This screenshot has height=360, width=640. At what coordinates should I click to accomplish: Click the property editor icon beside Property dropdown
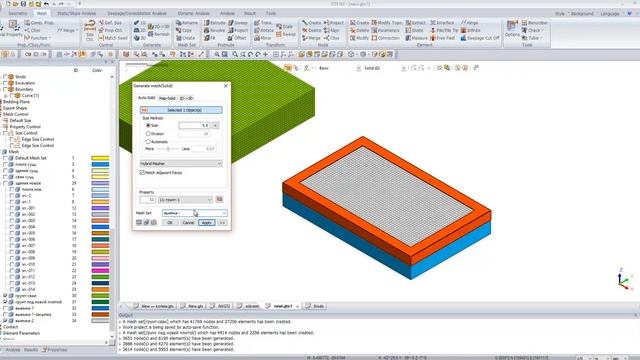click(219, 199)
